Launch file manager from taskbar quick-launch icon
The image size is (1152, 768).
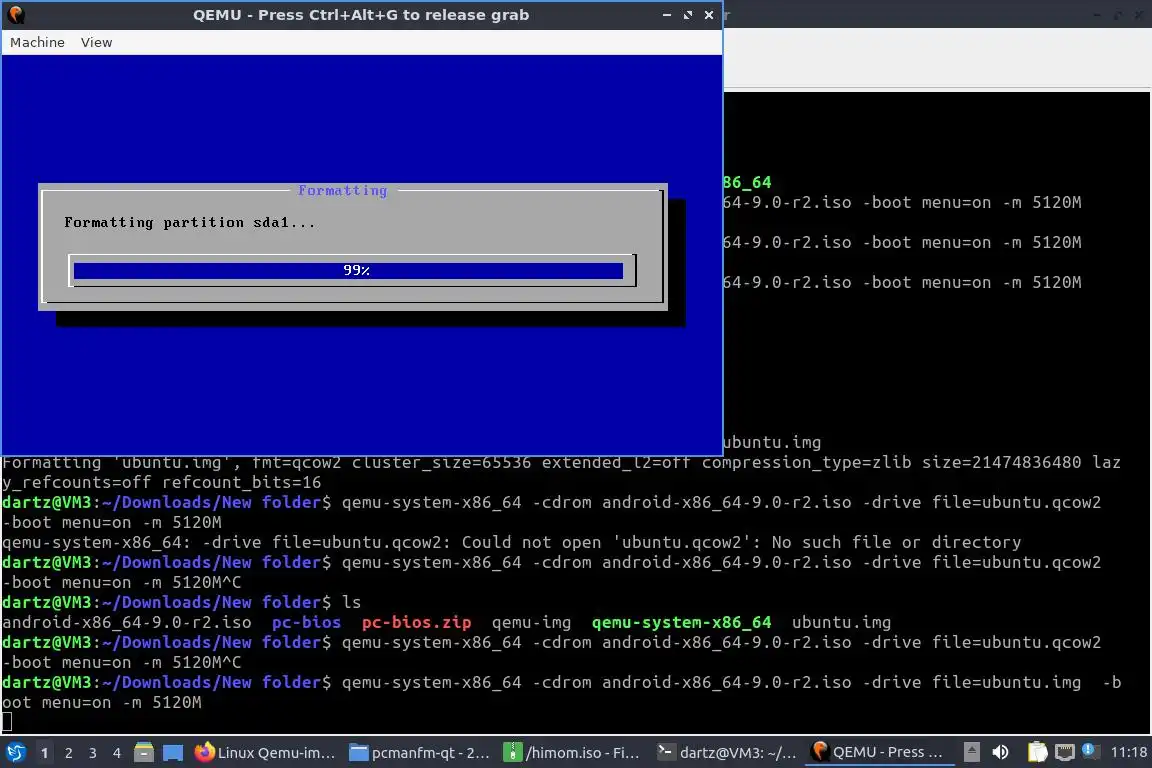144,753
